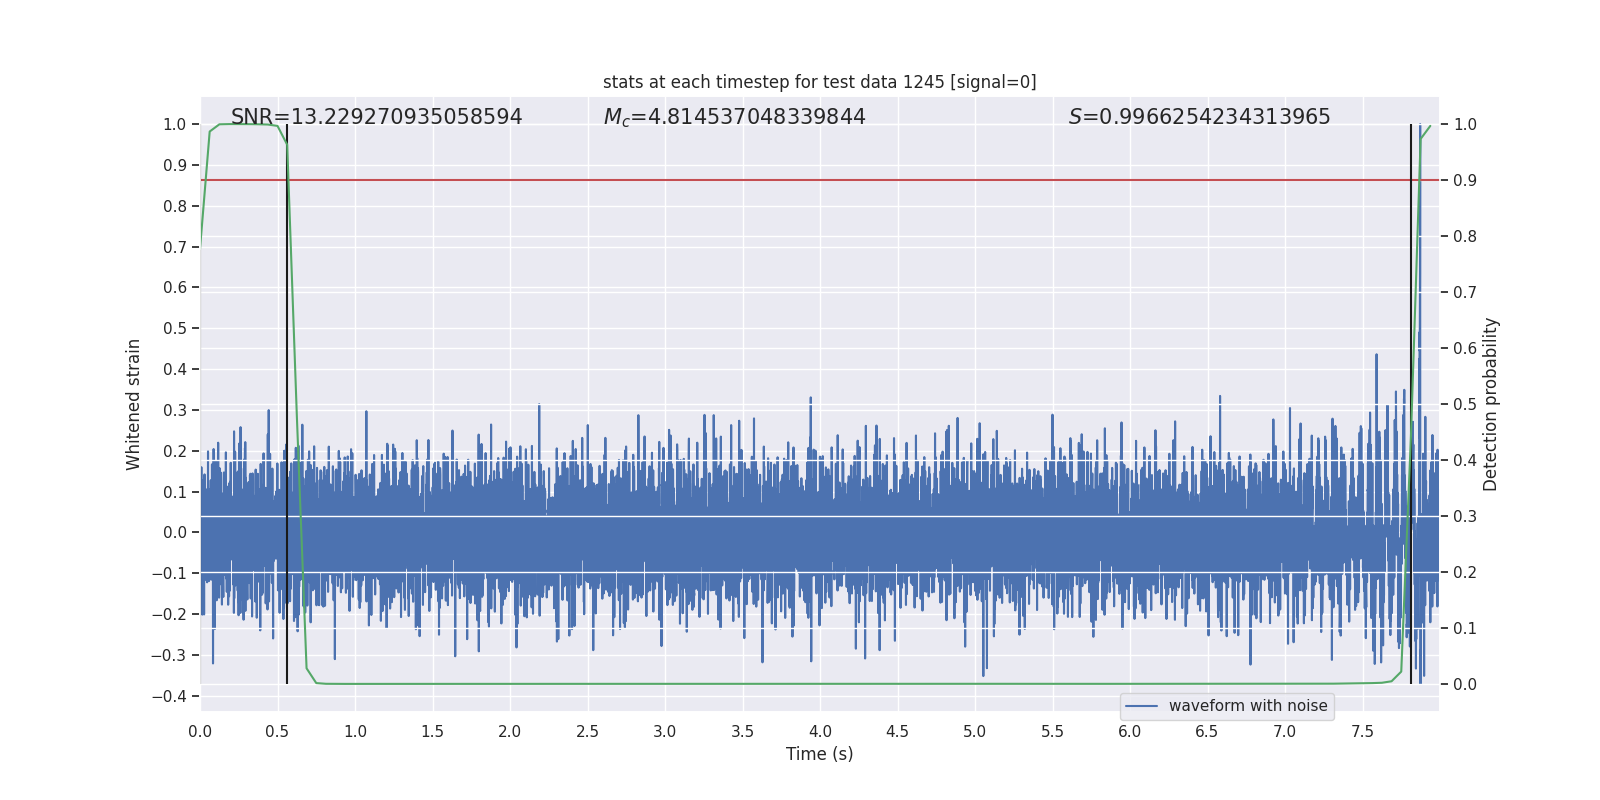The width and height of the screenshot is (1600, 800).
Task: Click the 7.0 tick on the time axis
Action: (1285, 731)
